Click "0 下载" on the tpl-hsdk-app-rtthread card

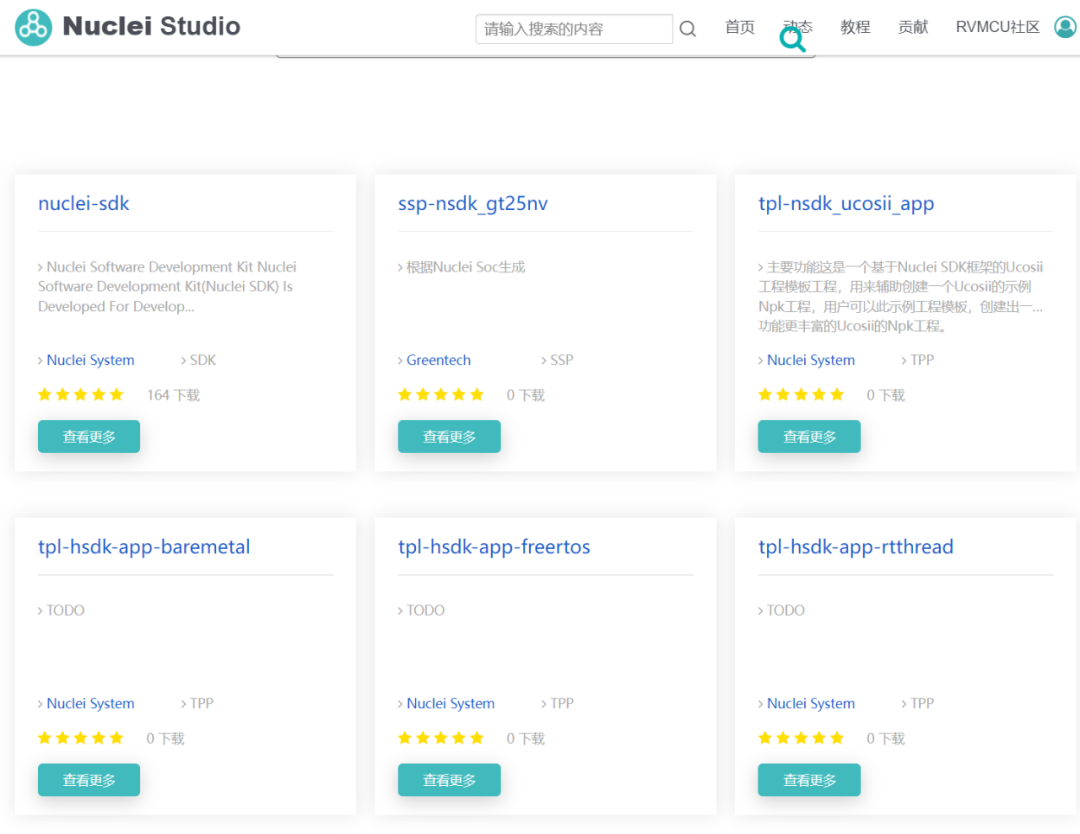[886, 738]
